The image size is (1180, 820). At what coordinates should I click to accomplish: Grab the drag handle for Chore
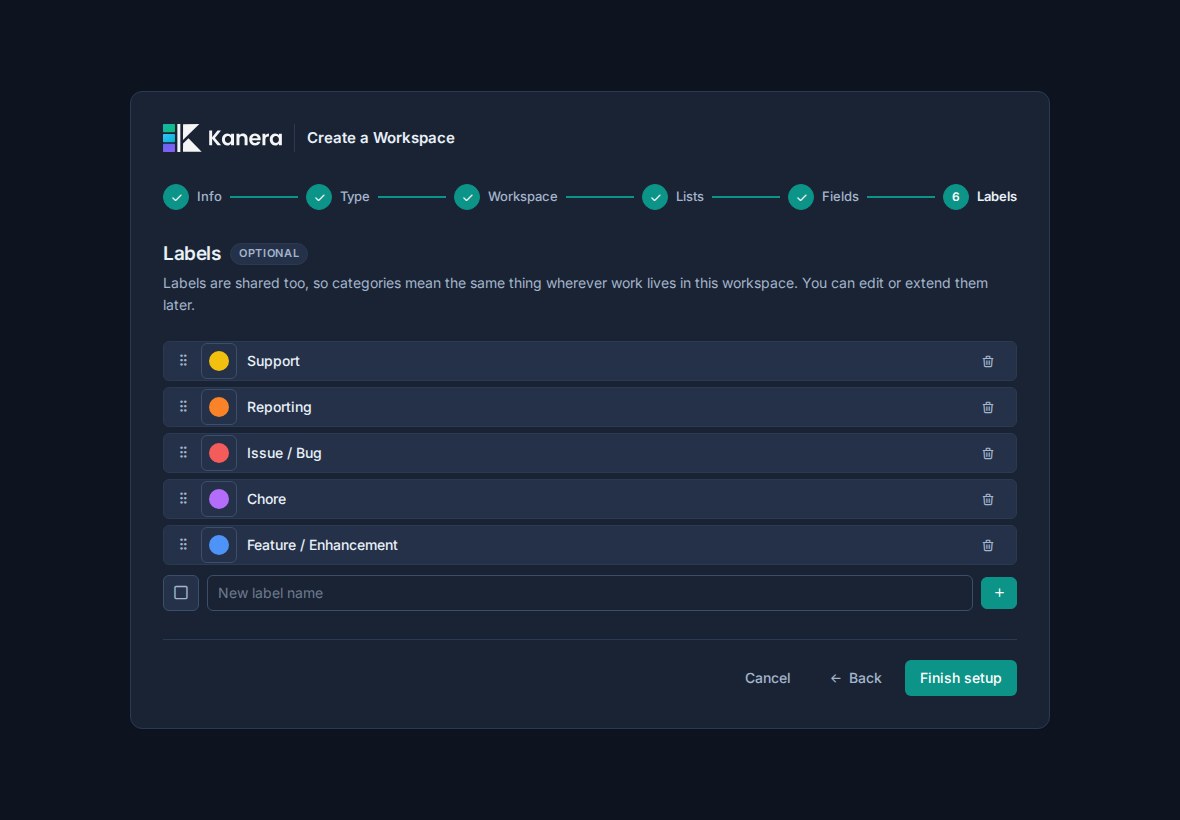pos(183,498)
